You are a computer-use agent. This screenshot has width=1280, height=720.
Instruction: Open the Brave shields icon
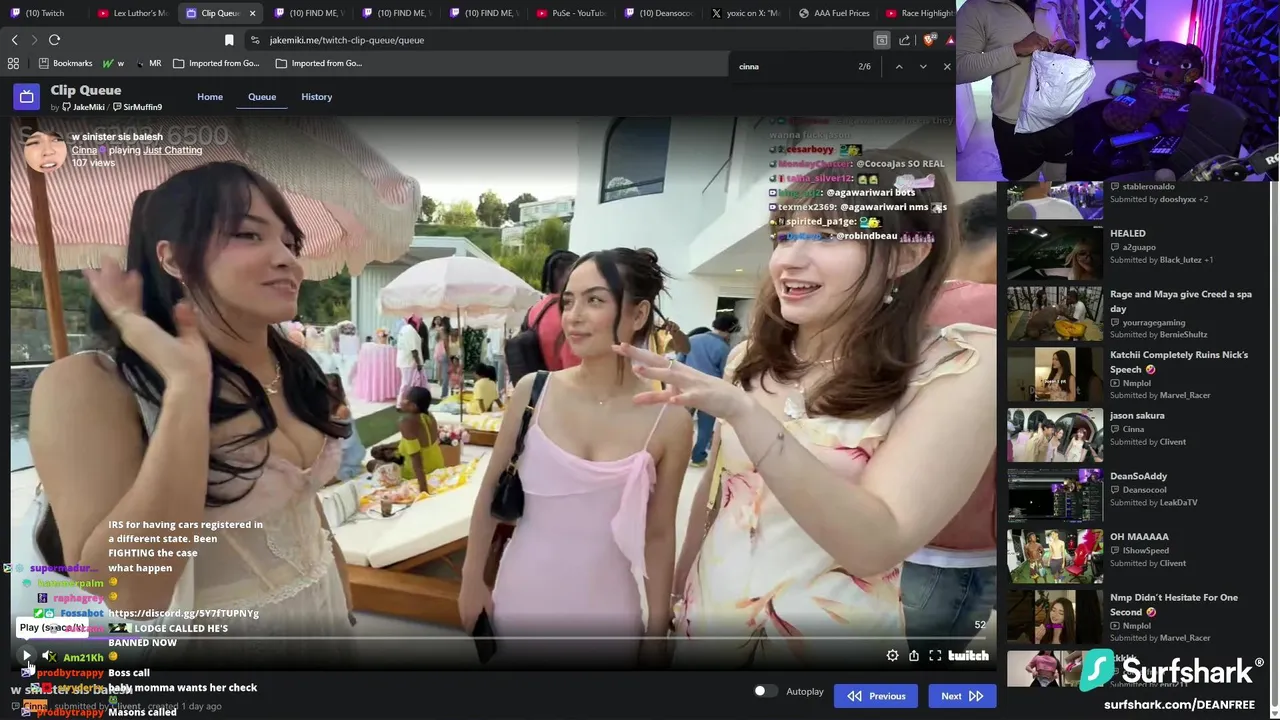click(928, 40)
